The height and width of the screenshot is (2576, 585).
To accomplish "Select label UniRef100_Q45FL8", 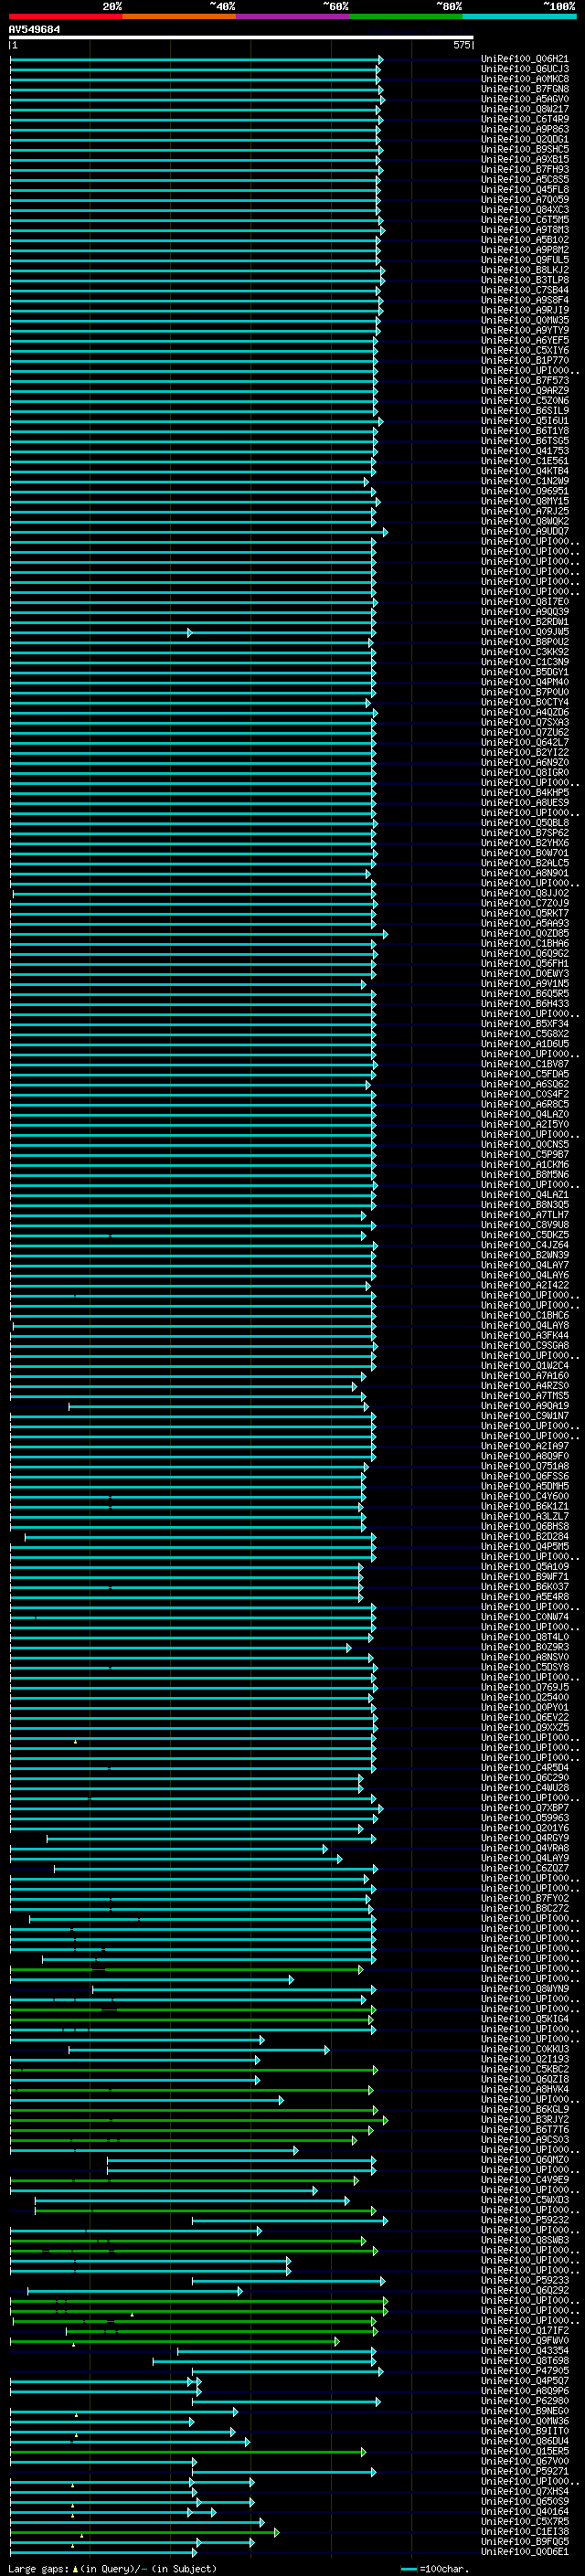I will pos(525,189).
